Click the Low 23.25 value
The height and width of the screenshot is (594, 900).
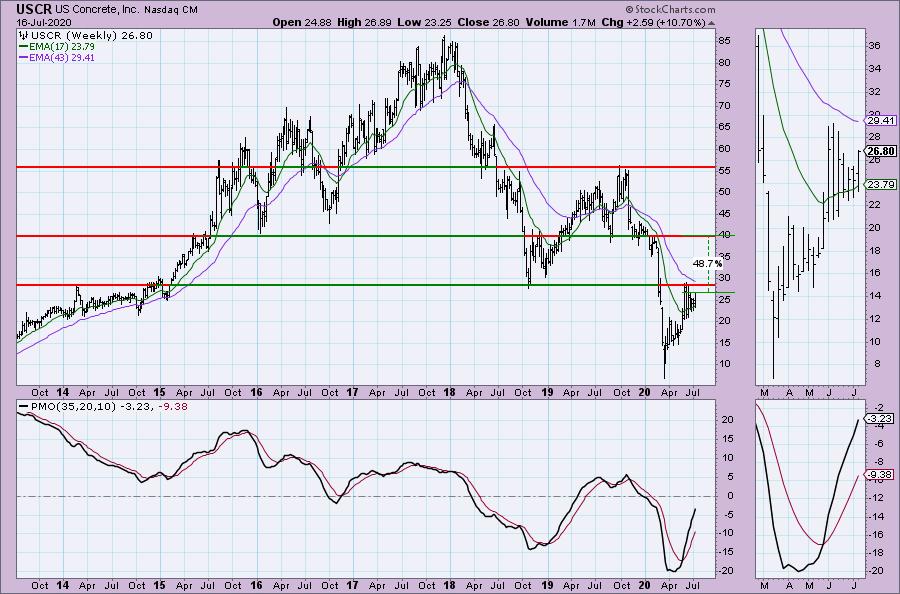[424, 22]
